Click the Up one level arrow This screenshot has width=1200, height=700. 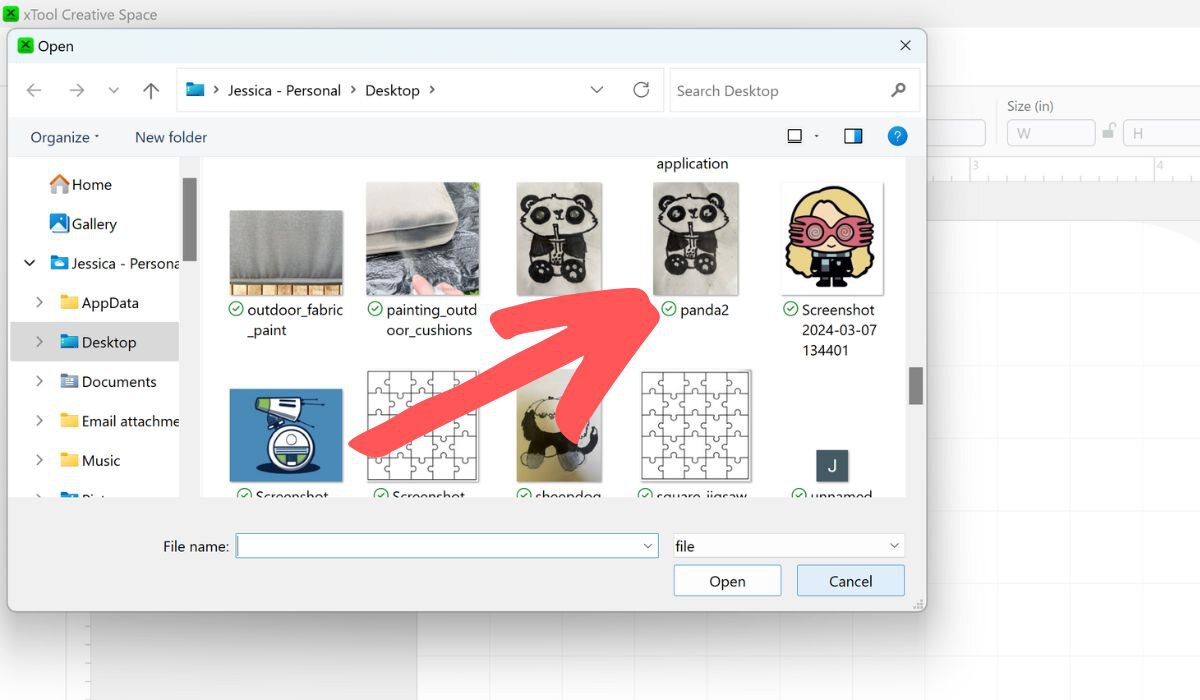(151, 91)
